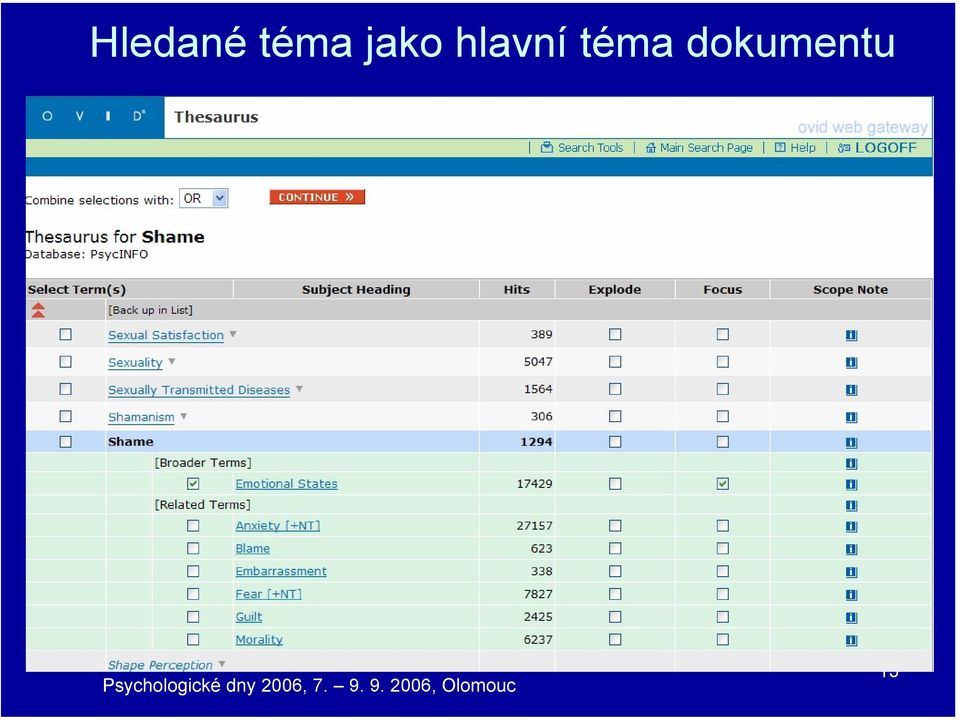This screenshot has height=720, width=960.
Task: Uncheck Focus for Emotional States
Action: pyautogui.click(x=723, y=484)
